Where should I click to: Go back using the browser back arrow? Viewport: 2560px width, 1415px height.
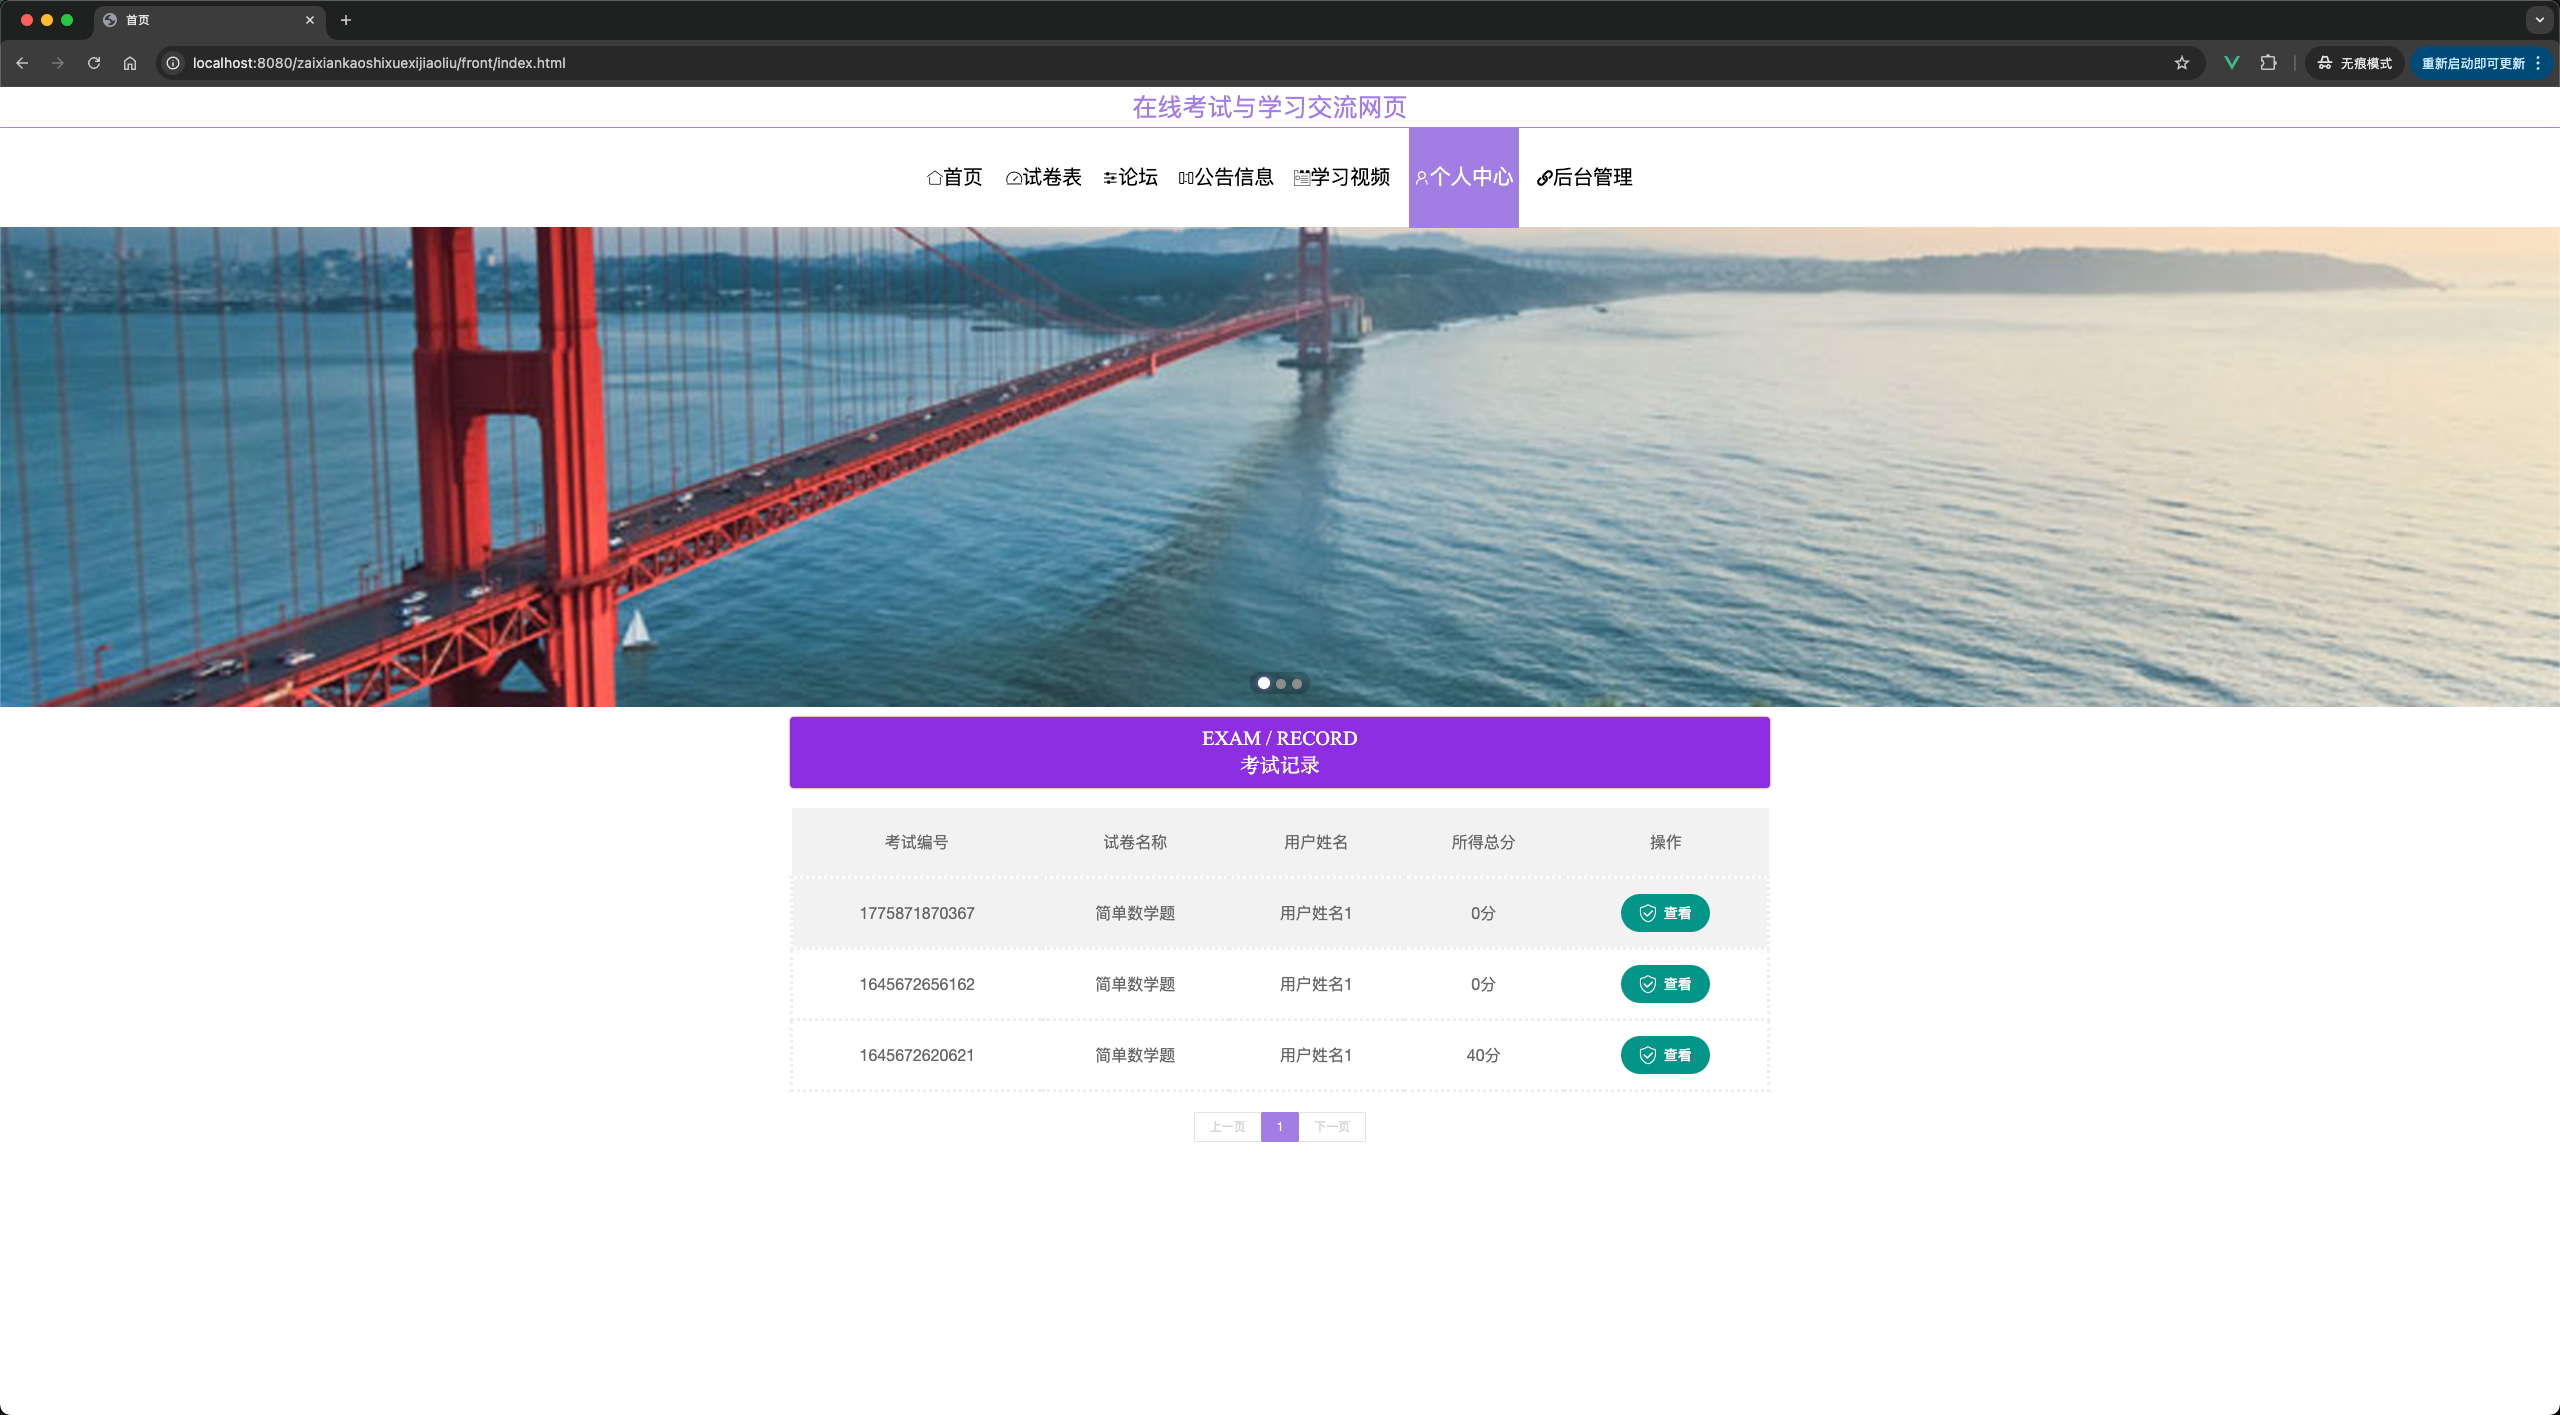(22, 63)
